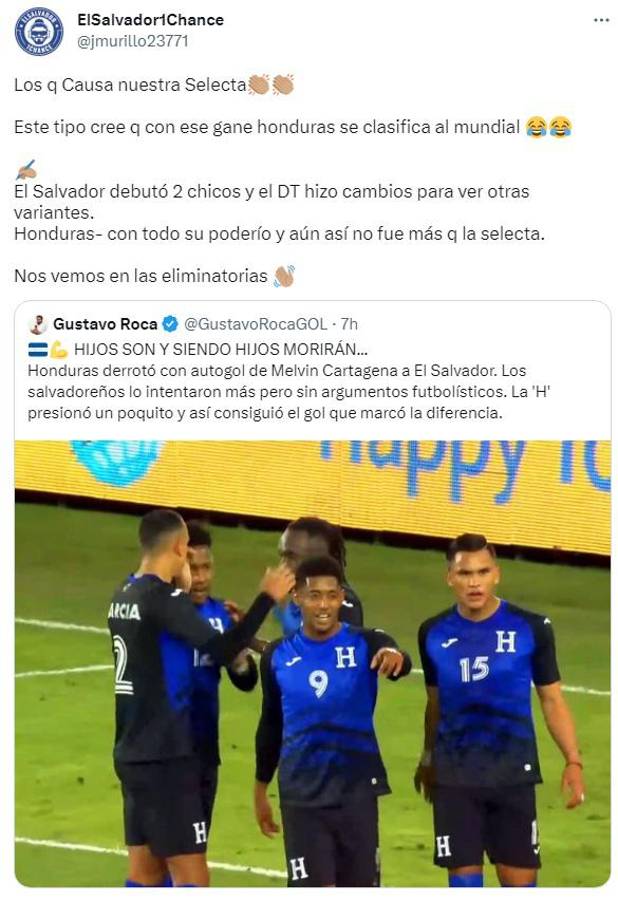This screenshot has width=618, height=900.
Task: Click the clapping emoji after eliminatorias
Action: [x=284, y=276]
